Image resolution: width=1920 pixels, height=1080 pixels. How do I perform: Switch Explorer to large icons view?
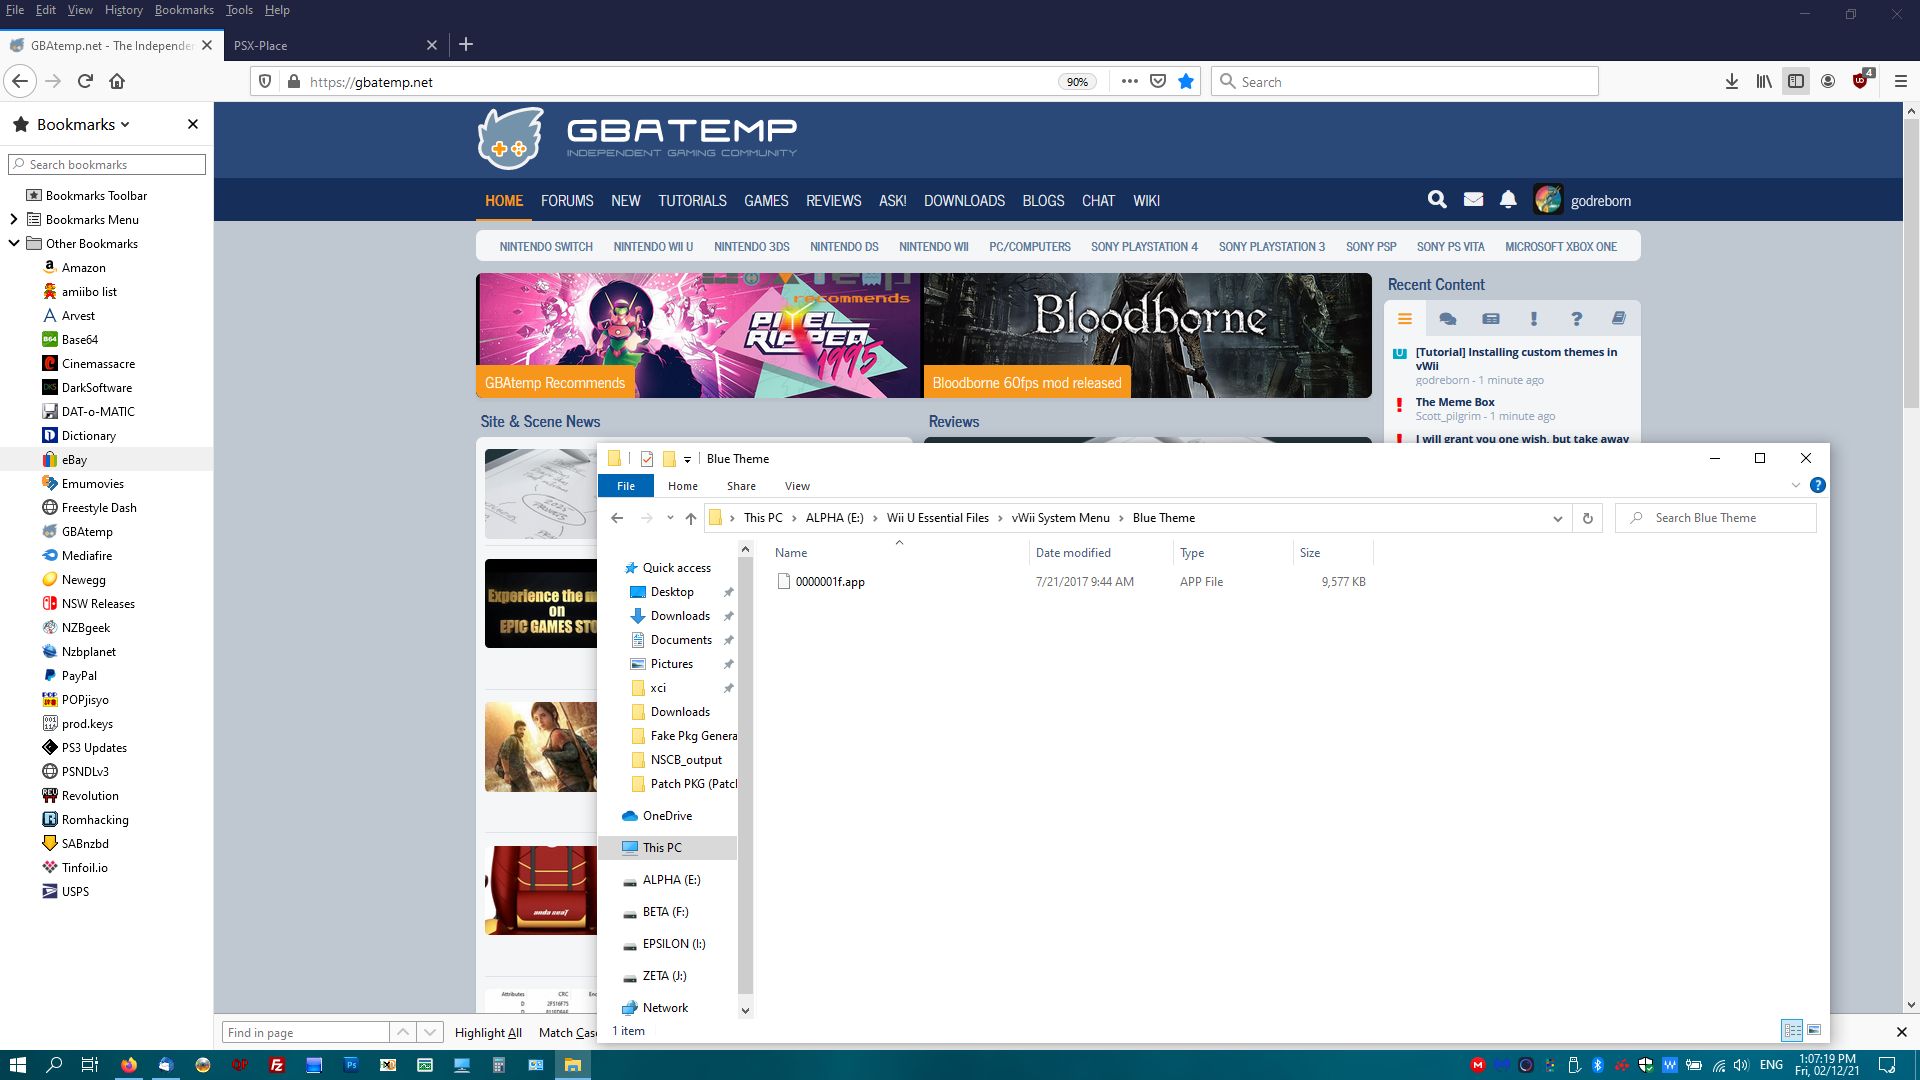click(x=1814, y=1030)
